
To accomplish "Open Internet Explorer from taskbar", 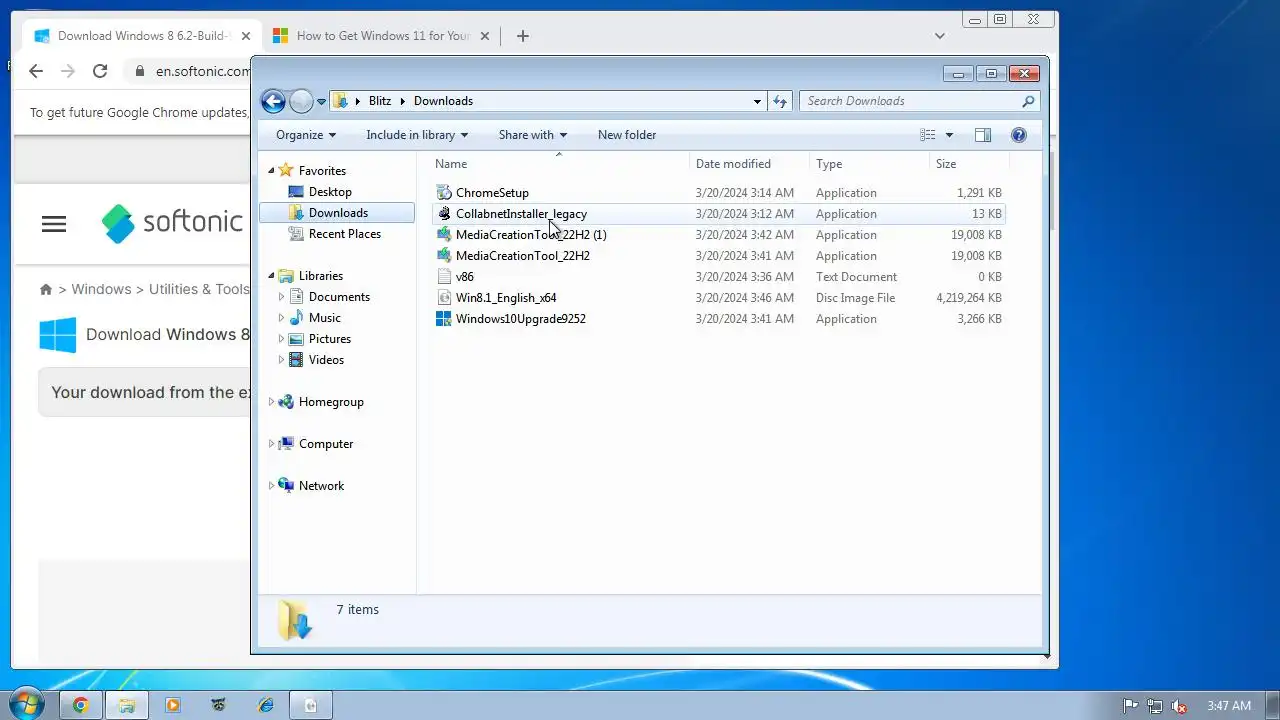I will click(x=265, y=705).
